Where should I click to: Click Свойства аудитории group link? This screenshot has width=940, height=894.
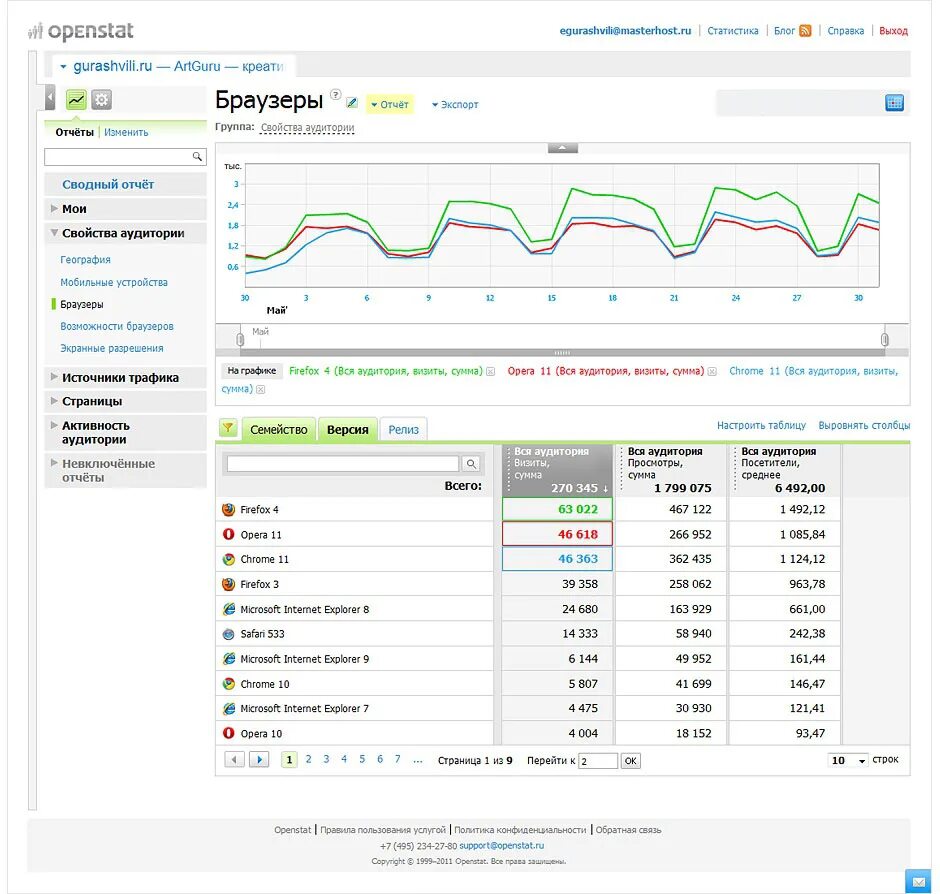[x=308, y=128]
